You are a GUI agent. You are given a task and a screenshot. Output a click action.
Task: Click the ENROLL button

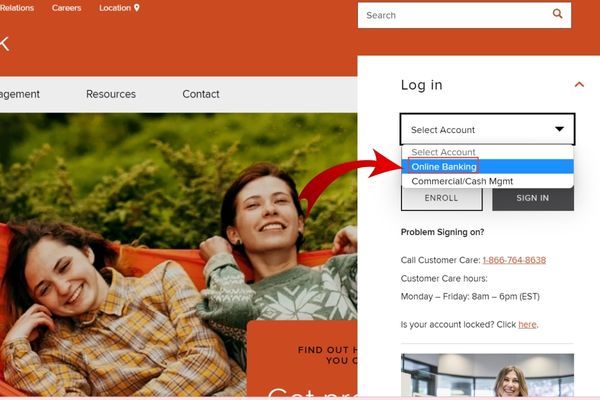pyautogui.click(x=442, y=198)
